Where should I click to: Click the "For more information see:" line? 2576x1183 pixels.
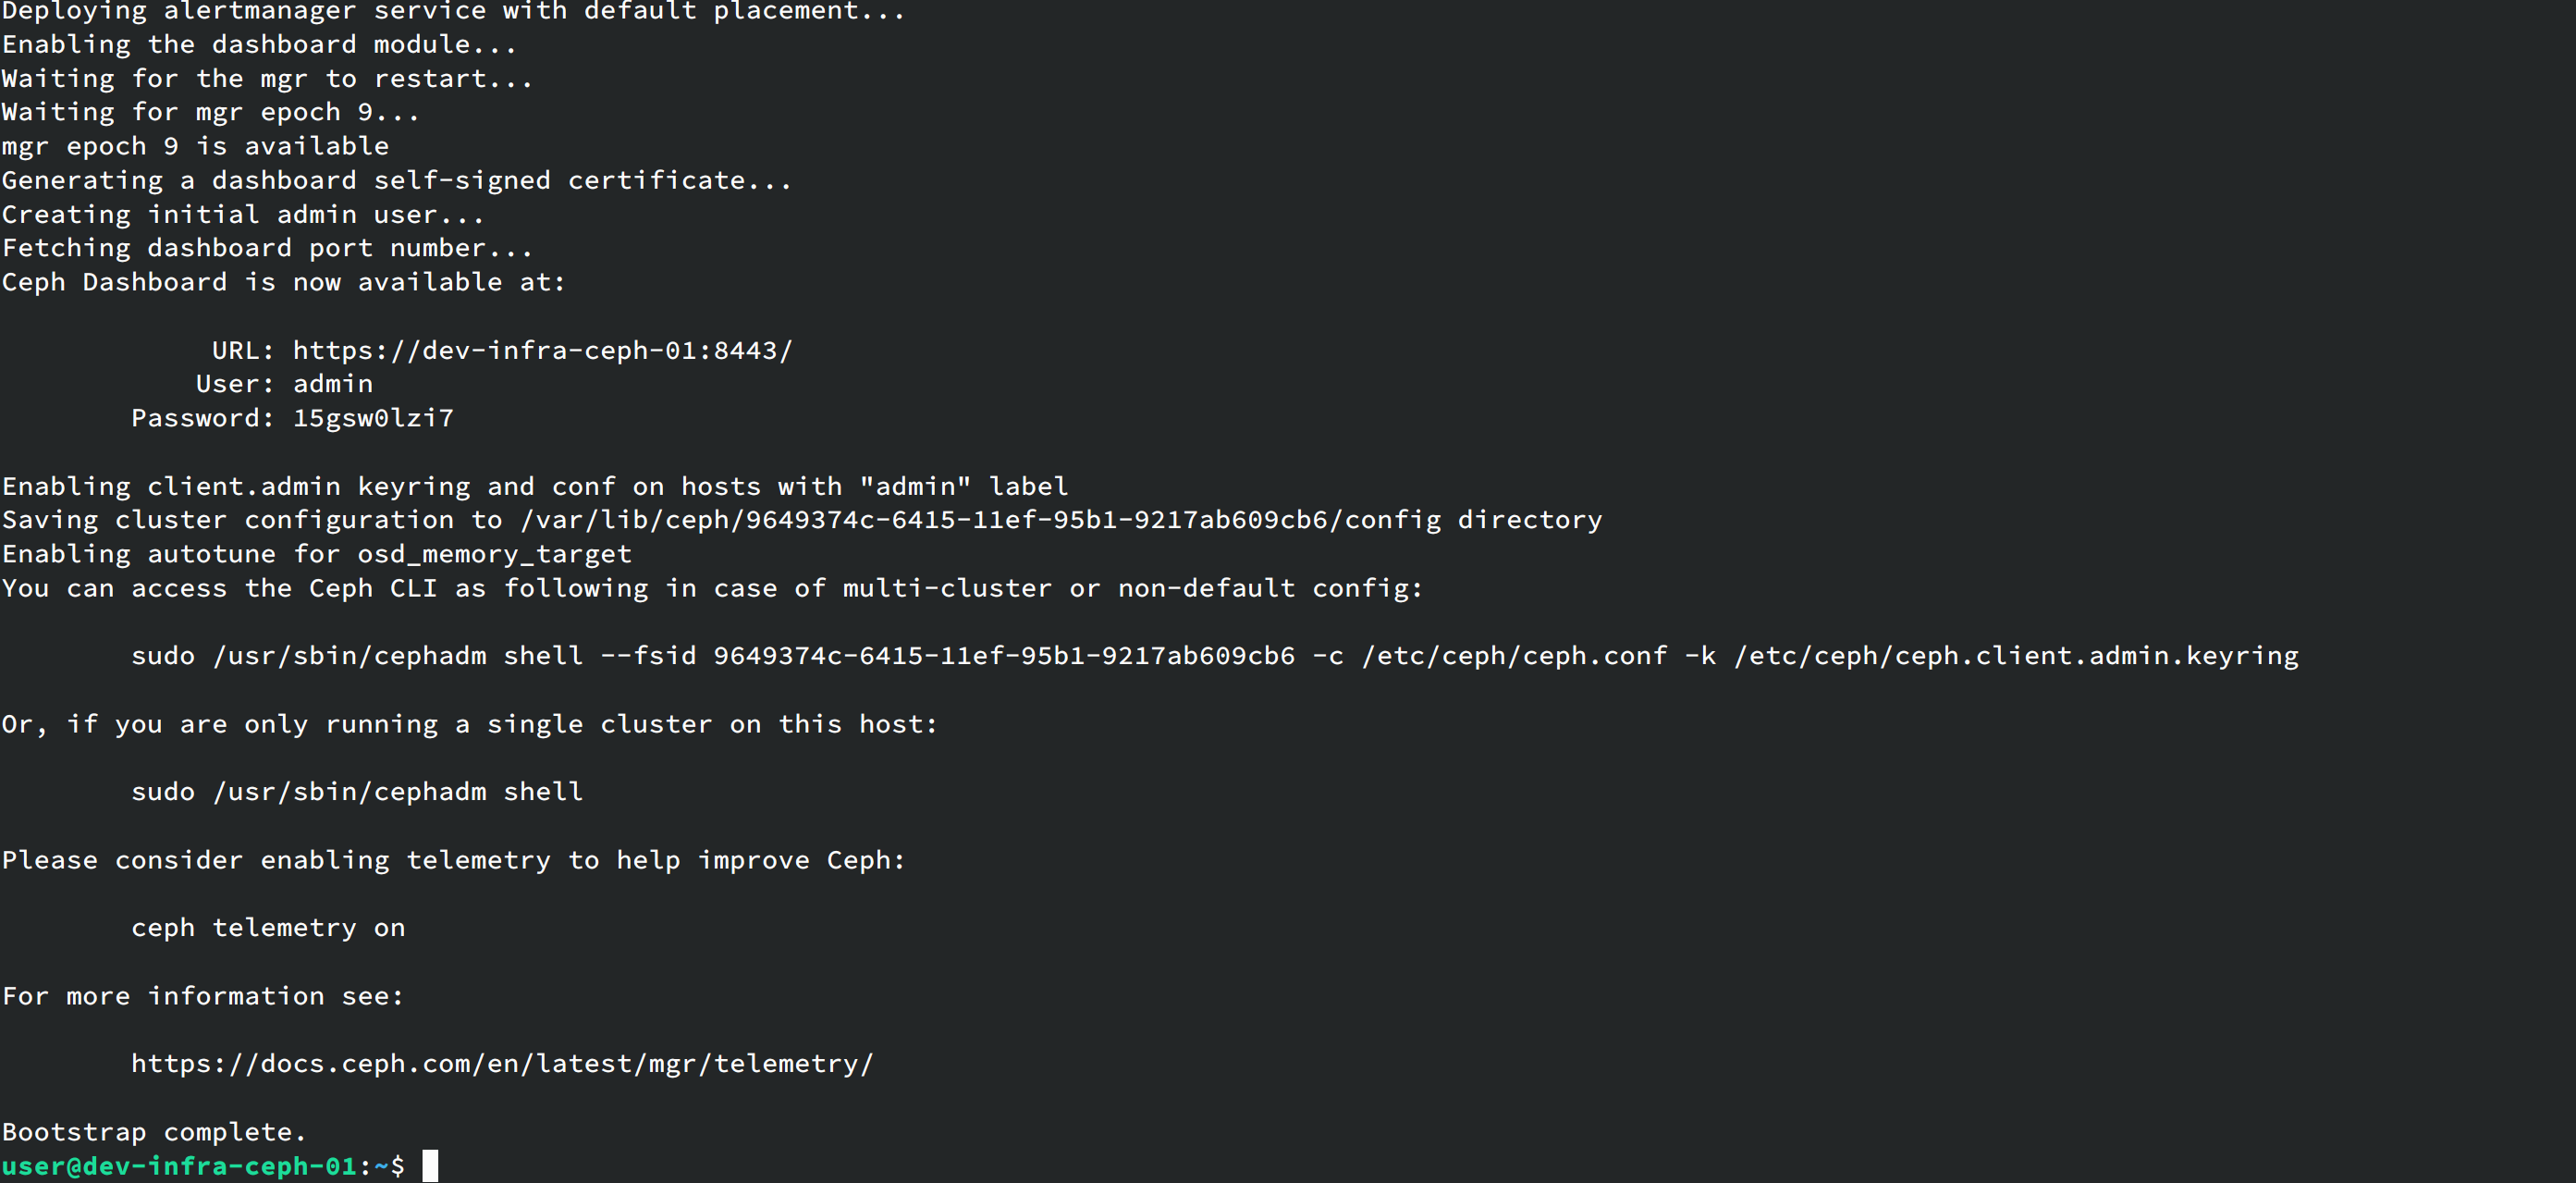203,996
